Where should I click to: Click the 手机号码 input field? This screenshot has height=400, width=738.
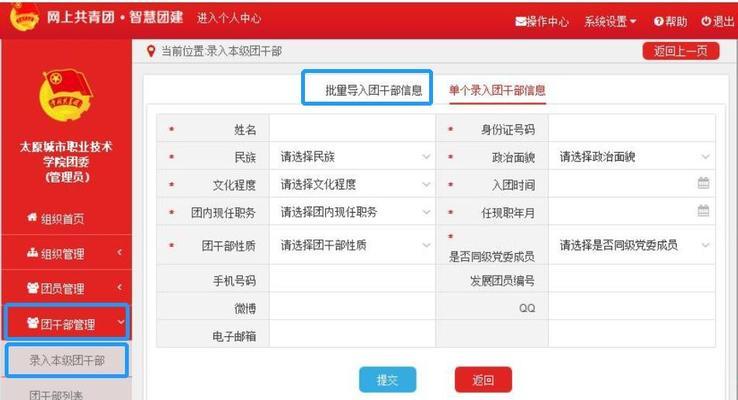pos(353,280)
